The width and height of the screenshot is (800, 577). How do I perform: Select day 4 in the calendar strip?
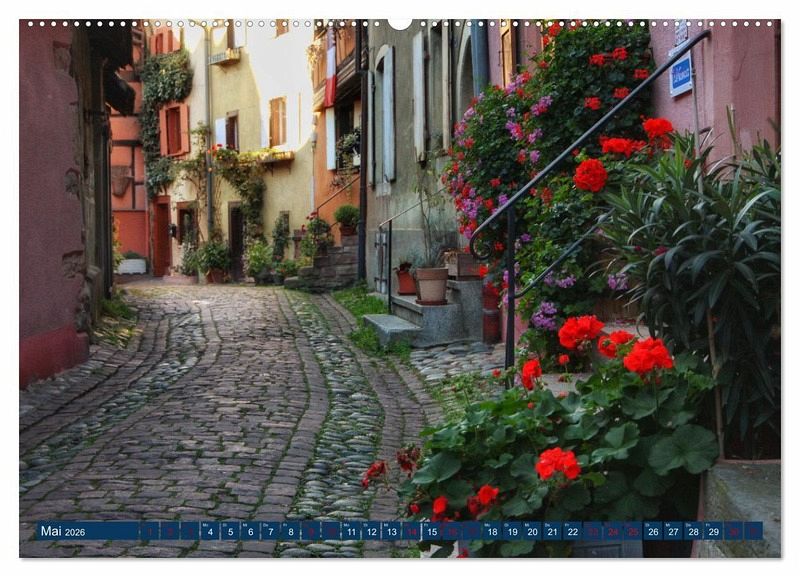click(209, 532)
